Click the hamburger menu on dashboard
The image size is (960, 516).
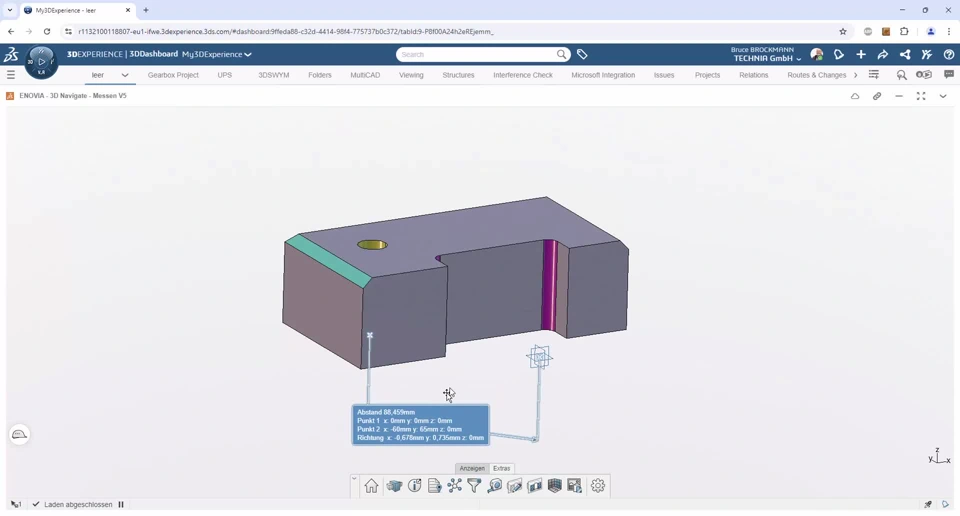pyautogui.click(x=10, y=75)
